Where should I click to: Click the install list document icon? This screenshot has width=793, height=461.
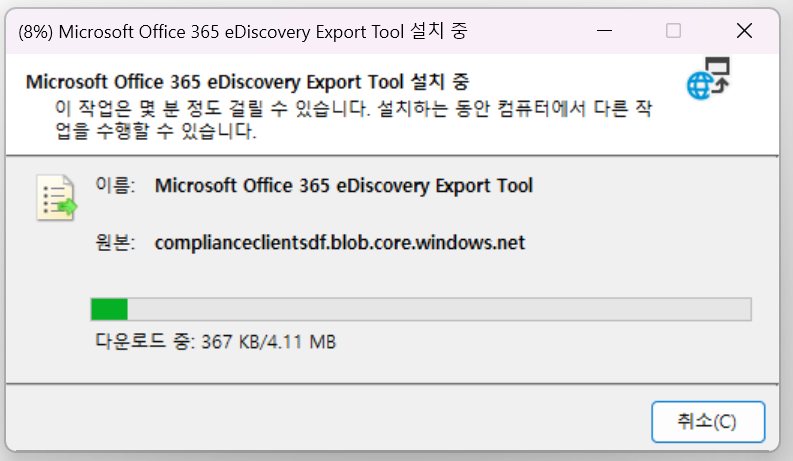tap(56, 198)
